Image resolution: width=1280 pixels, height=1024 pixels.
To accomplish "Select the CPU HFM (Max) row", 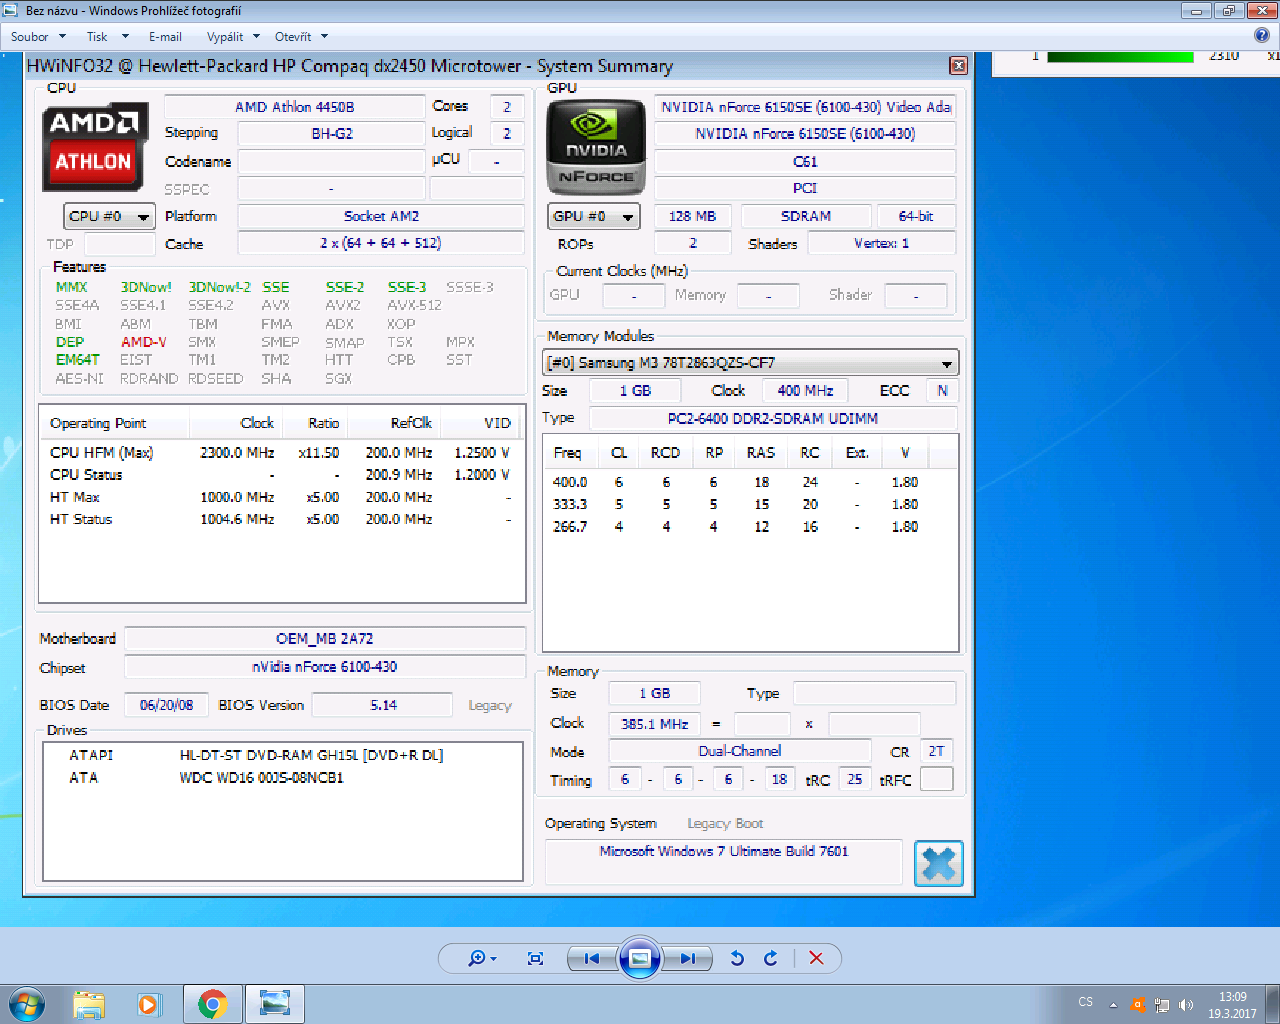I will click(281, 453).
